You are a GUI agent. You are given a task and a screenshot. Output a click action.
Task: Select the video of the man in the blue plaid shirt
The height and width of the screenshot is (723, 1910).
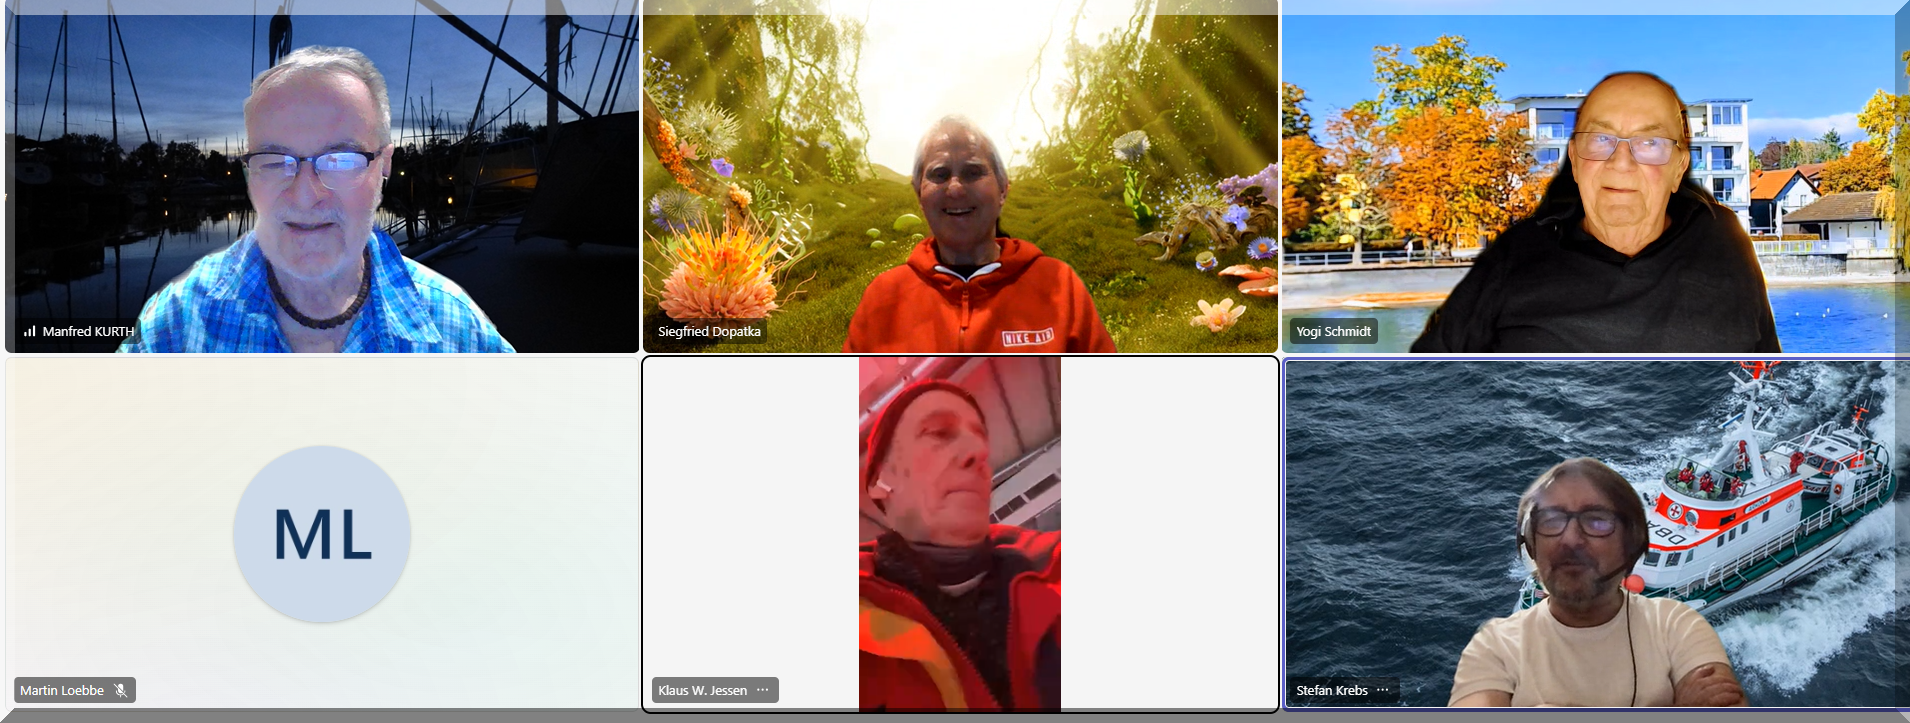pos(320,200)
